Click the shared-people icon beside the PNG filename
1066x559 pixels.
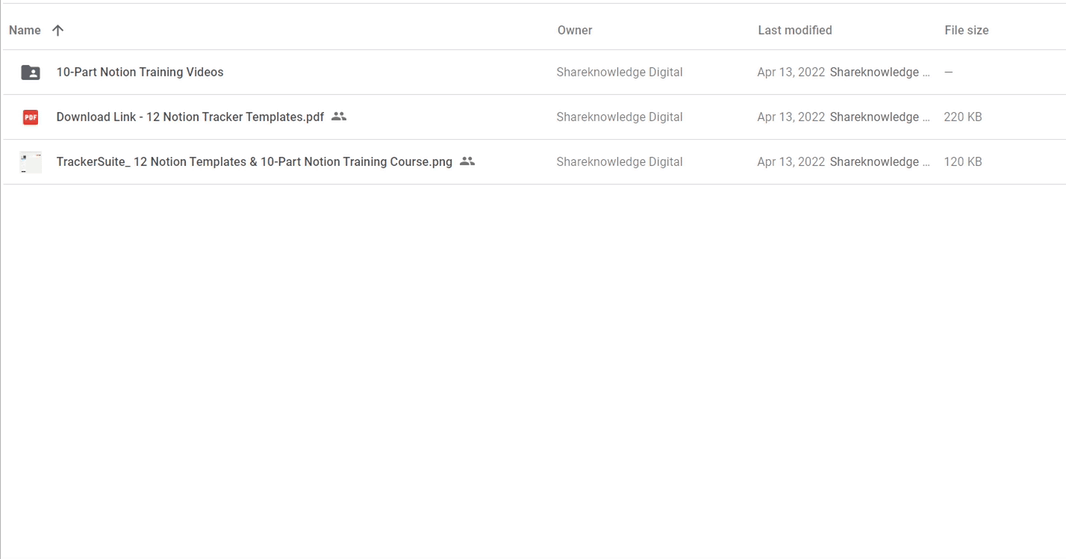[467, 162]
